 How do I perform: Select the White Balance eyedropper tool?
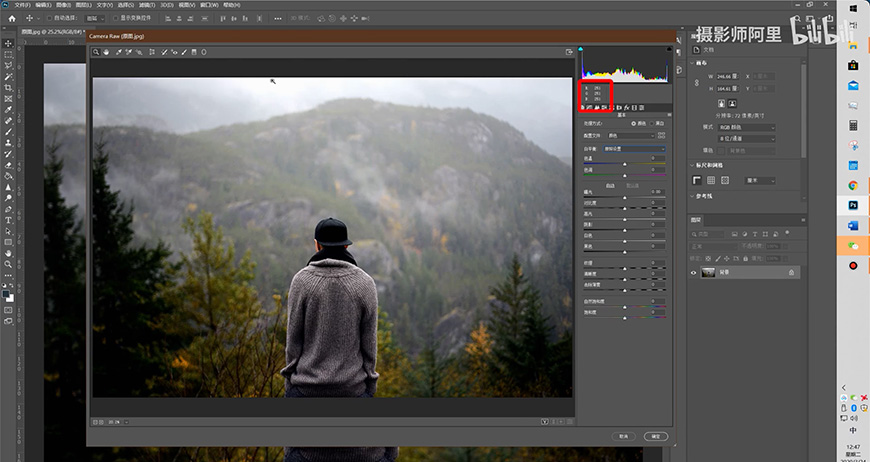pyautogui.click(x=119, y=52)
